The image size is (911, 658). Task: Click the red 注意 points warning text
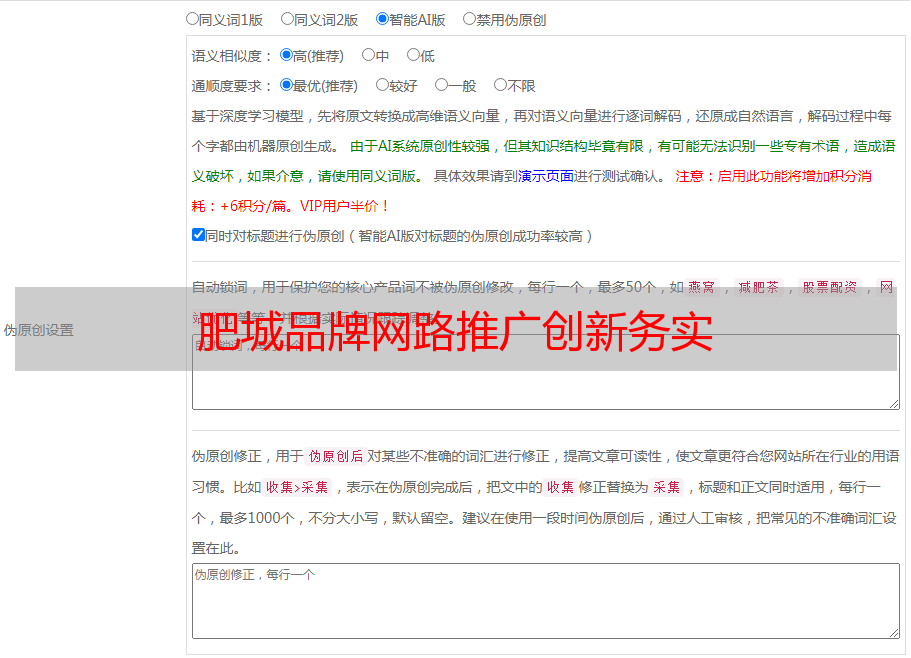(x=531, y=191)
